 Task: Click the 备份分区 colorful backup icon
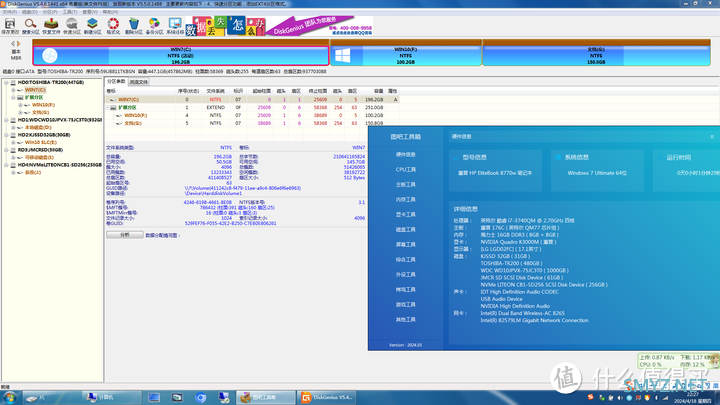(154, 26)
